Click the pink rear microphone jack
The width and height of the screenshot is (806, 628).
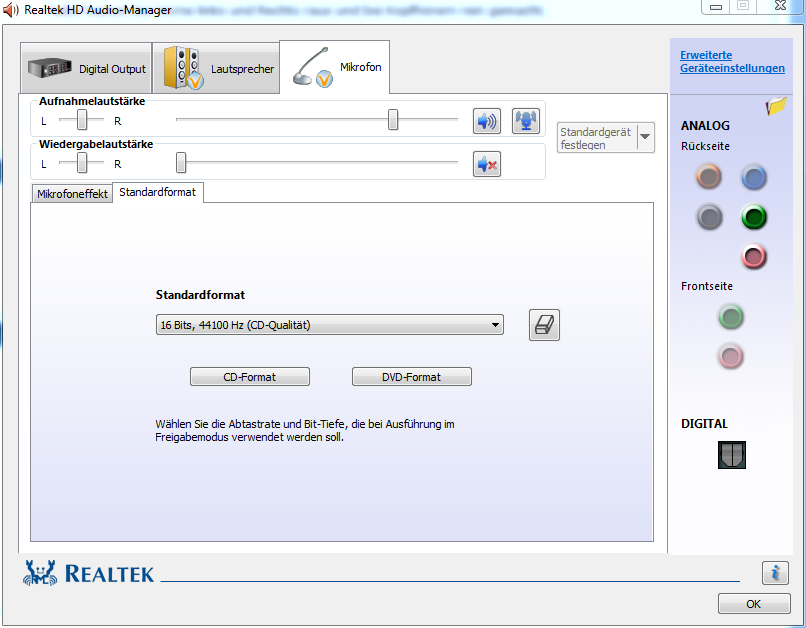754,256
